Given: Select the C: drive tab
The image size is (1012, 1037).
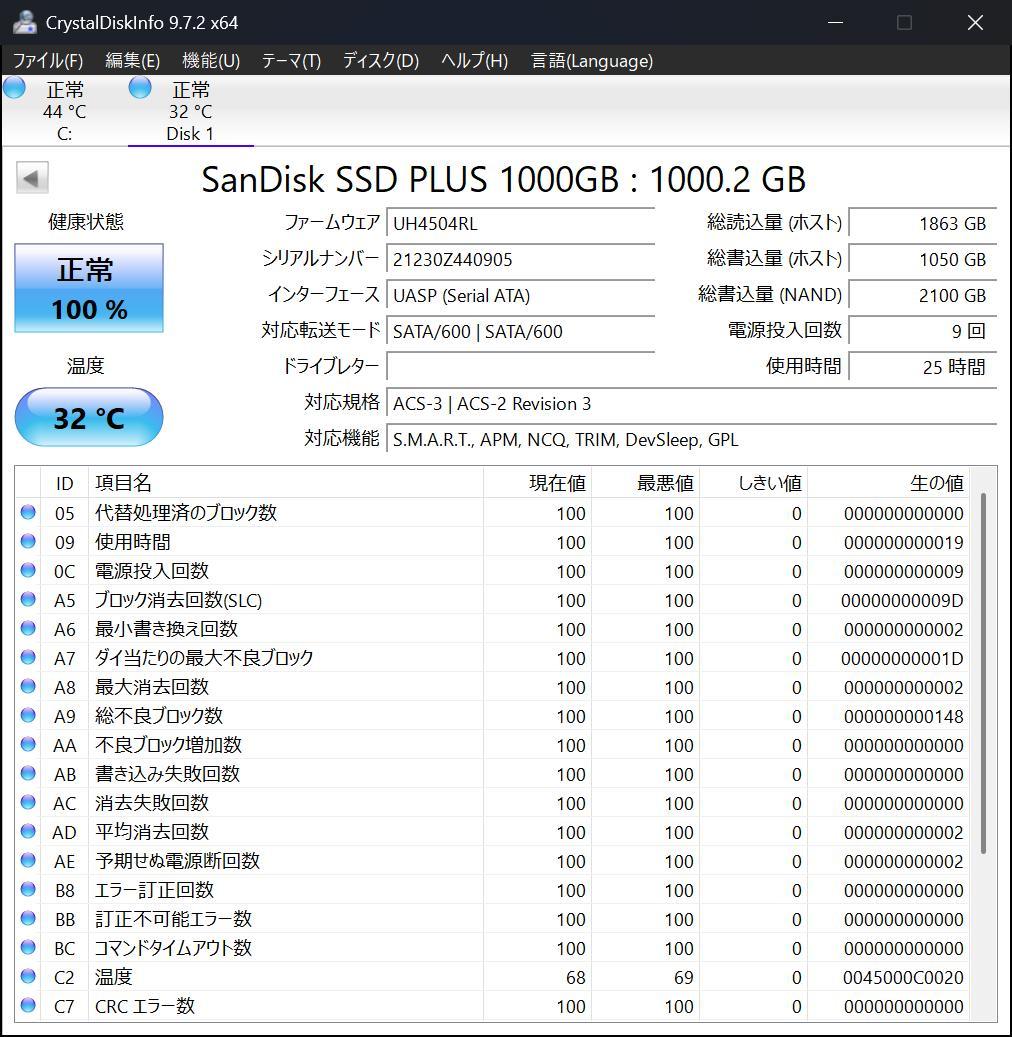Looking at the screenshot, I should pos(64,111).
